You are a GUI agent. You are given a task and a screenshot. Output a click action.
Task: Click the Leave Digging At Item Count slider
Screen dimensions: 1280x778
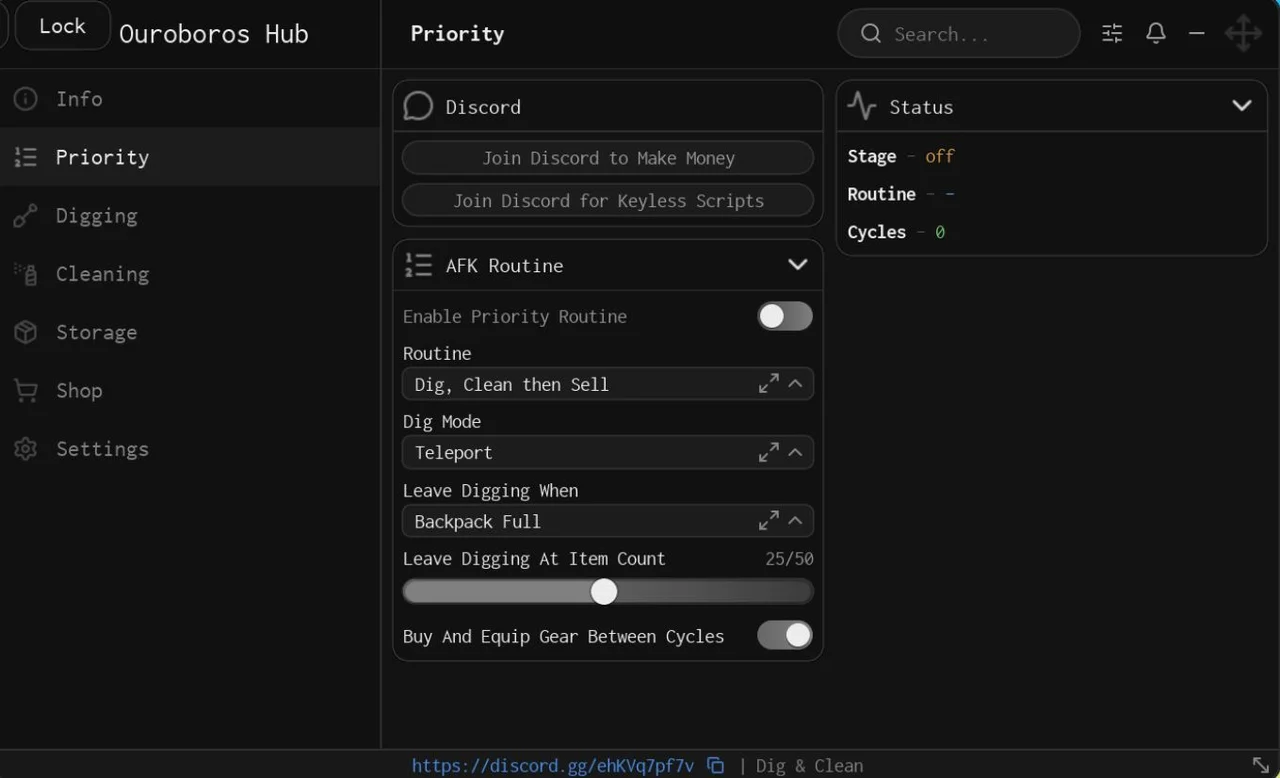(x=608, y=592)
